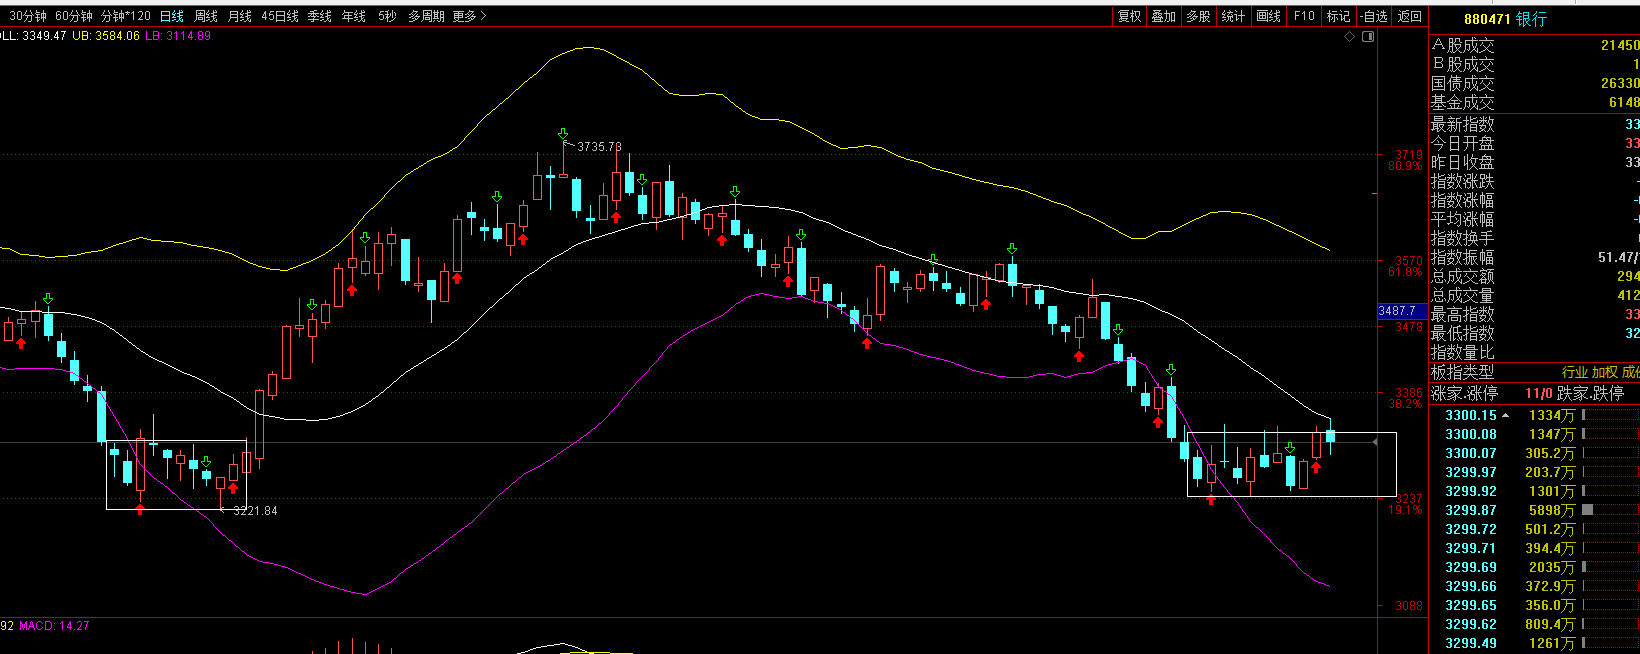Screen dimensions: 1640x654
Task: Click the 叠加 overlay button
Action: tap(1164, 16)
